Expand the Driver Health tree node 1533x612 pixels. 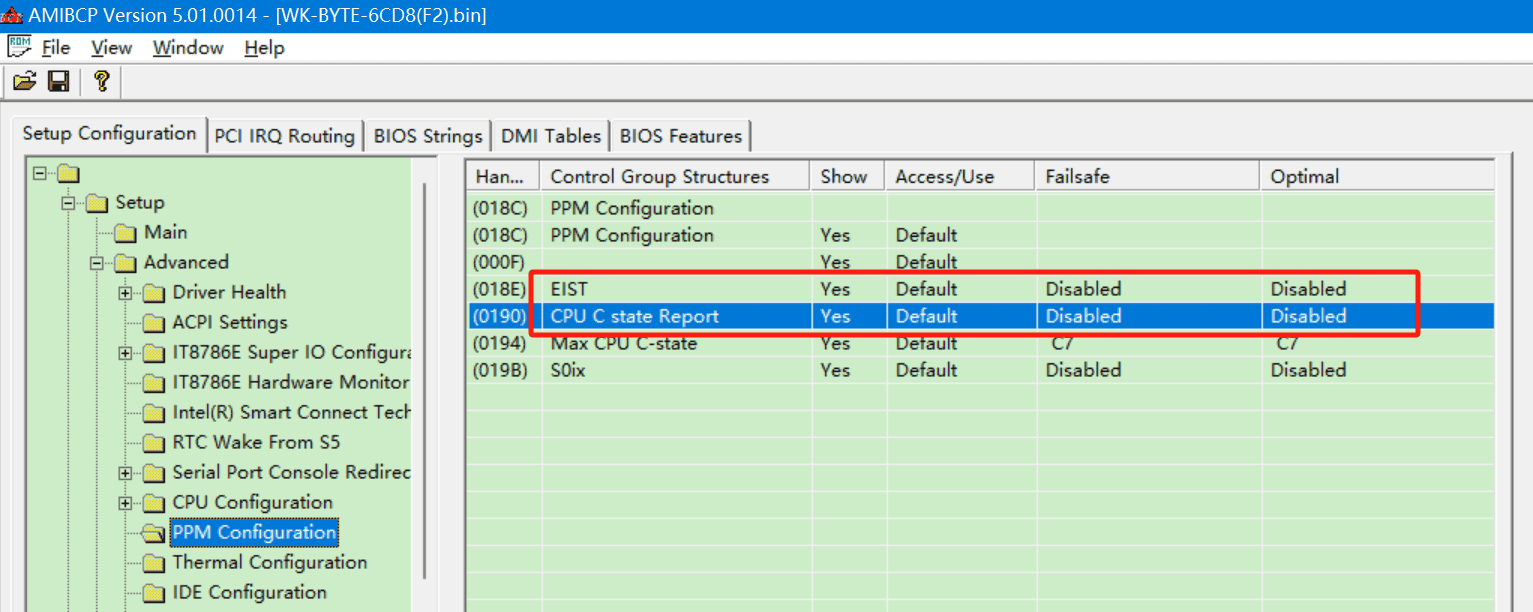(x=125, y=293)
